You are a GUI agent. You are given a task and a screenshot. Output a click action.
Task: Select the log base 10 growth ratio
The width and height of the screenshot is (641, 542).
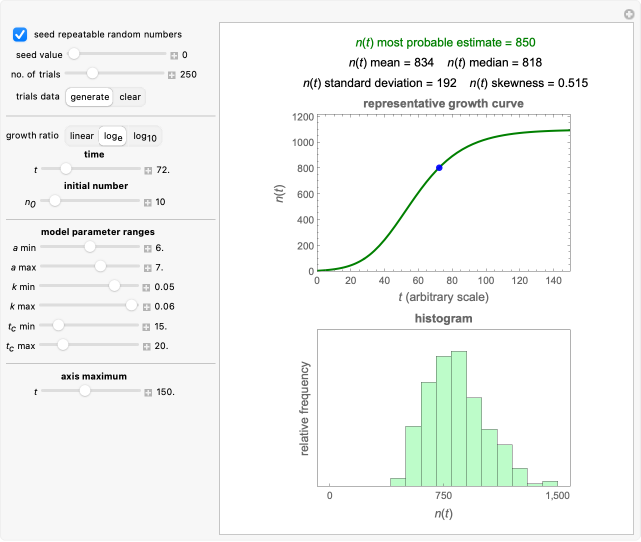147,136
